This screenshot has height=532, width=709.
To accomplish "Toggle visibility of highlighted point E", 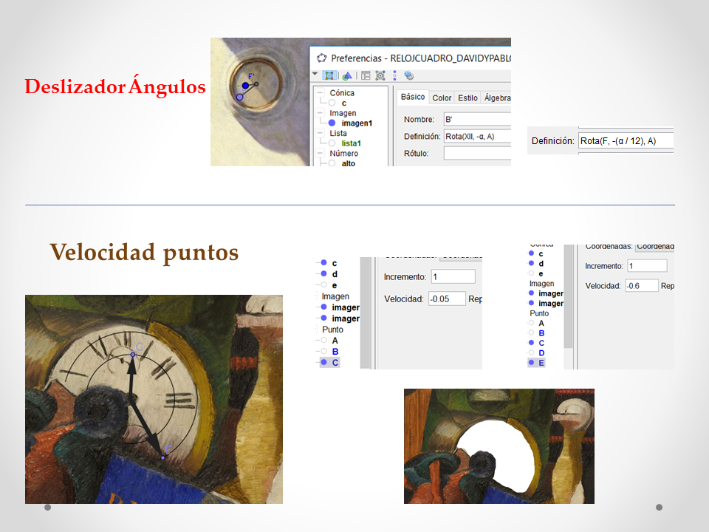I will [x=531, y=363].
